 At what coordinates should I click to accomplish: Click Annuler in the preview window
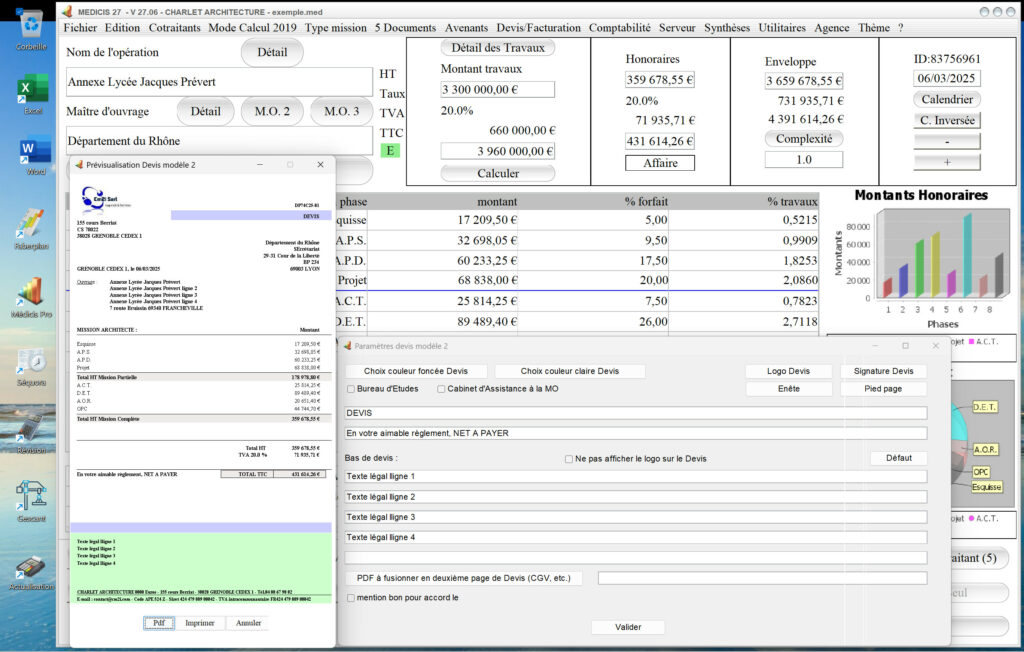click(248, 623)
